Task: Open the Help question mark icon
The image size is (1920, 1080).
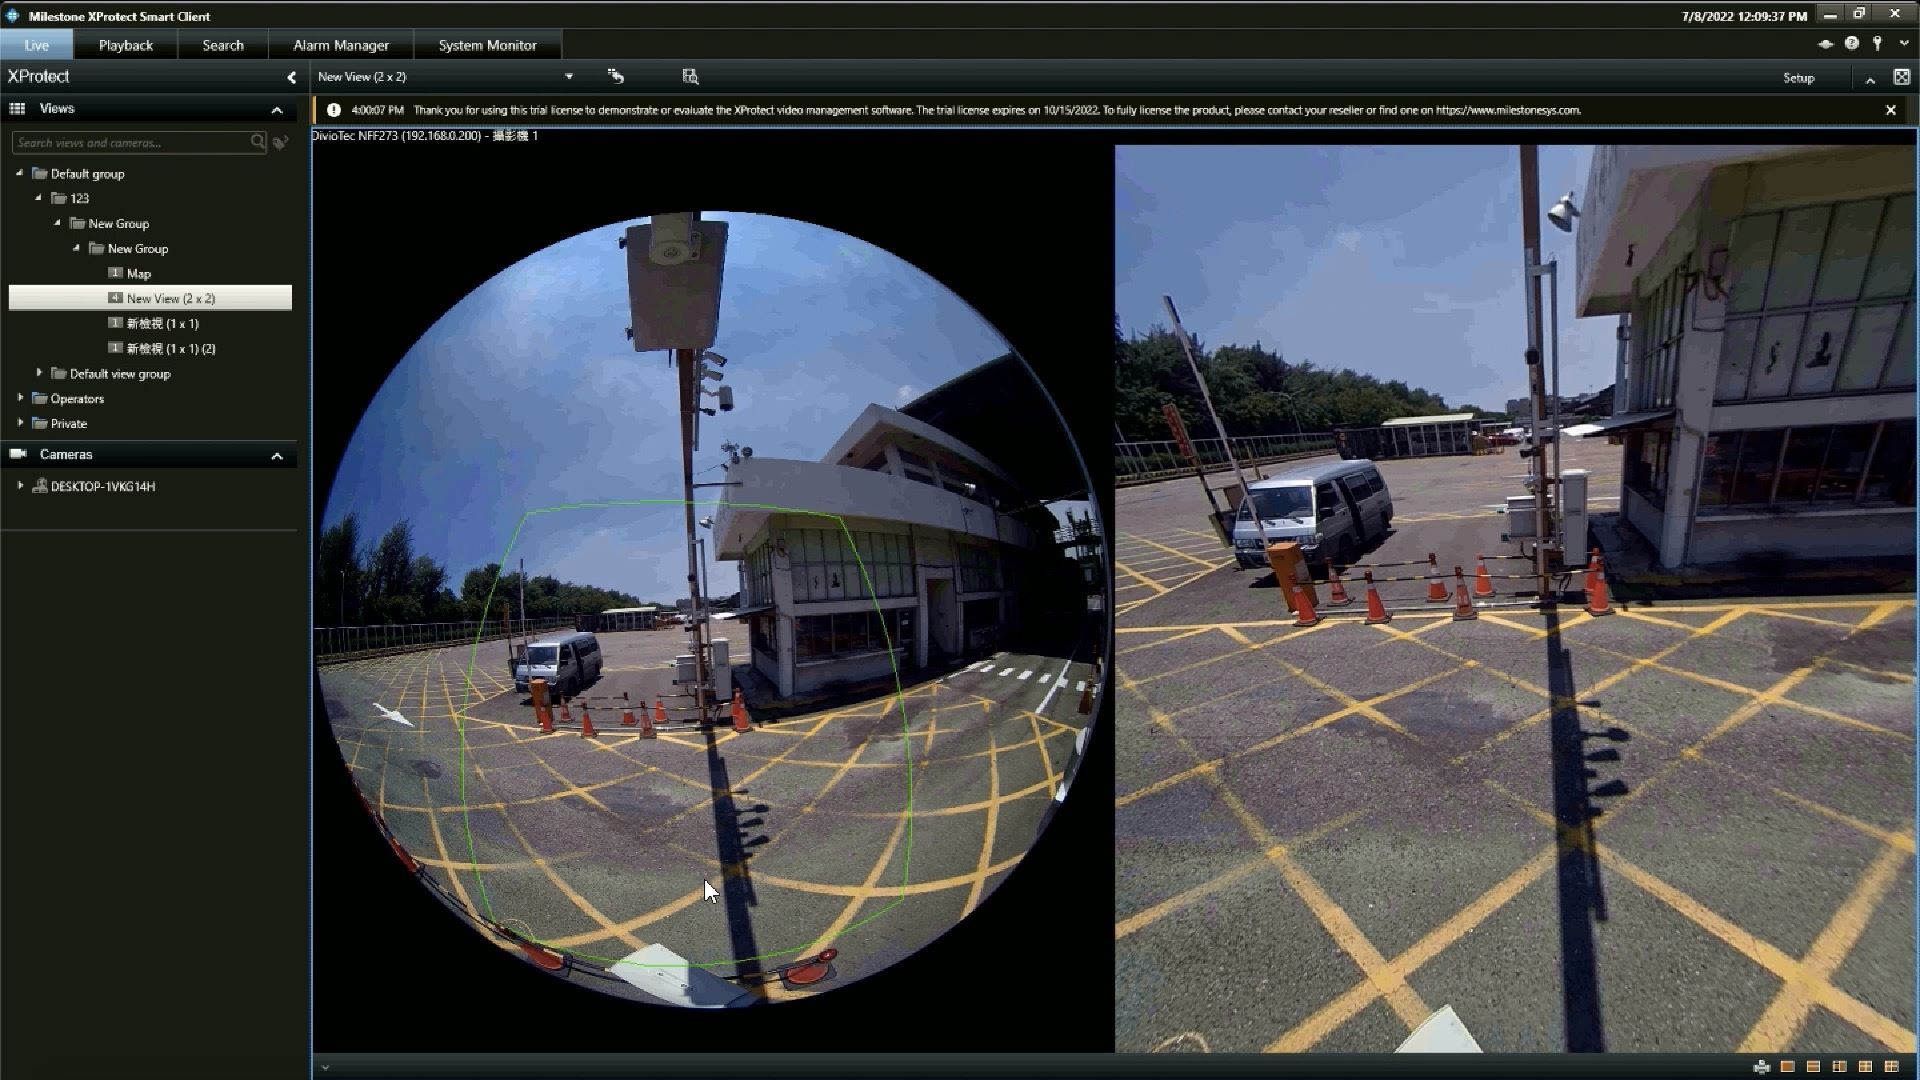Action: click(1851, 43)
